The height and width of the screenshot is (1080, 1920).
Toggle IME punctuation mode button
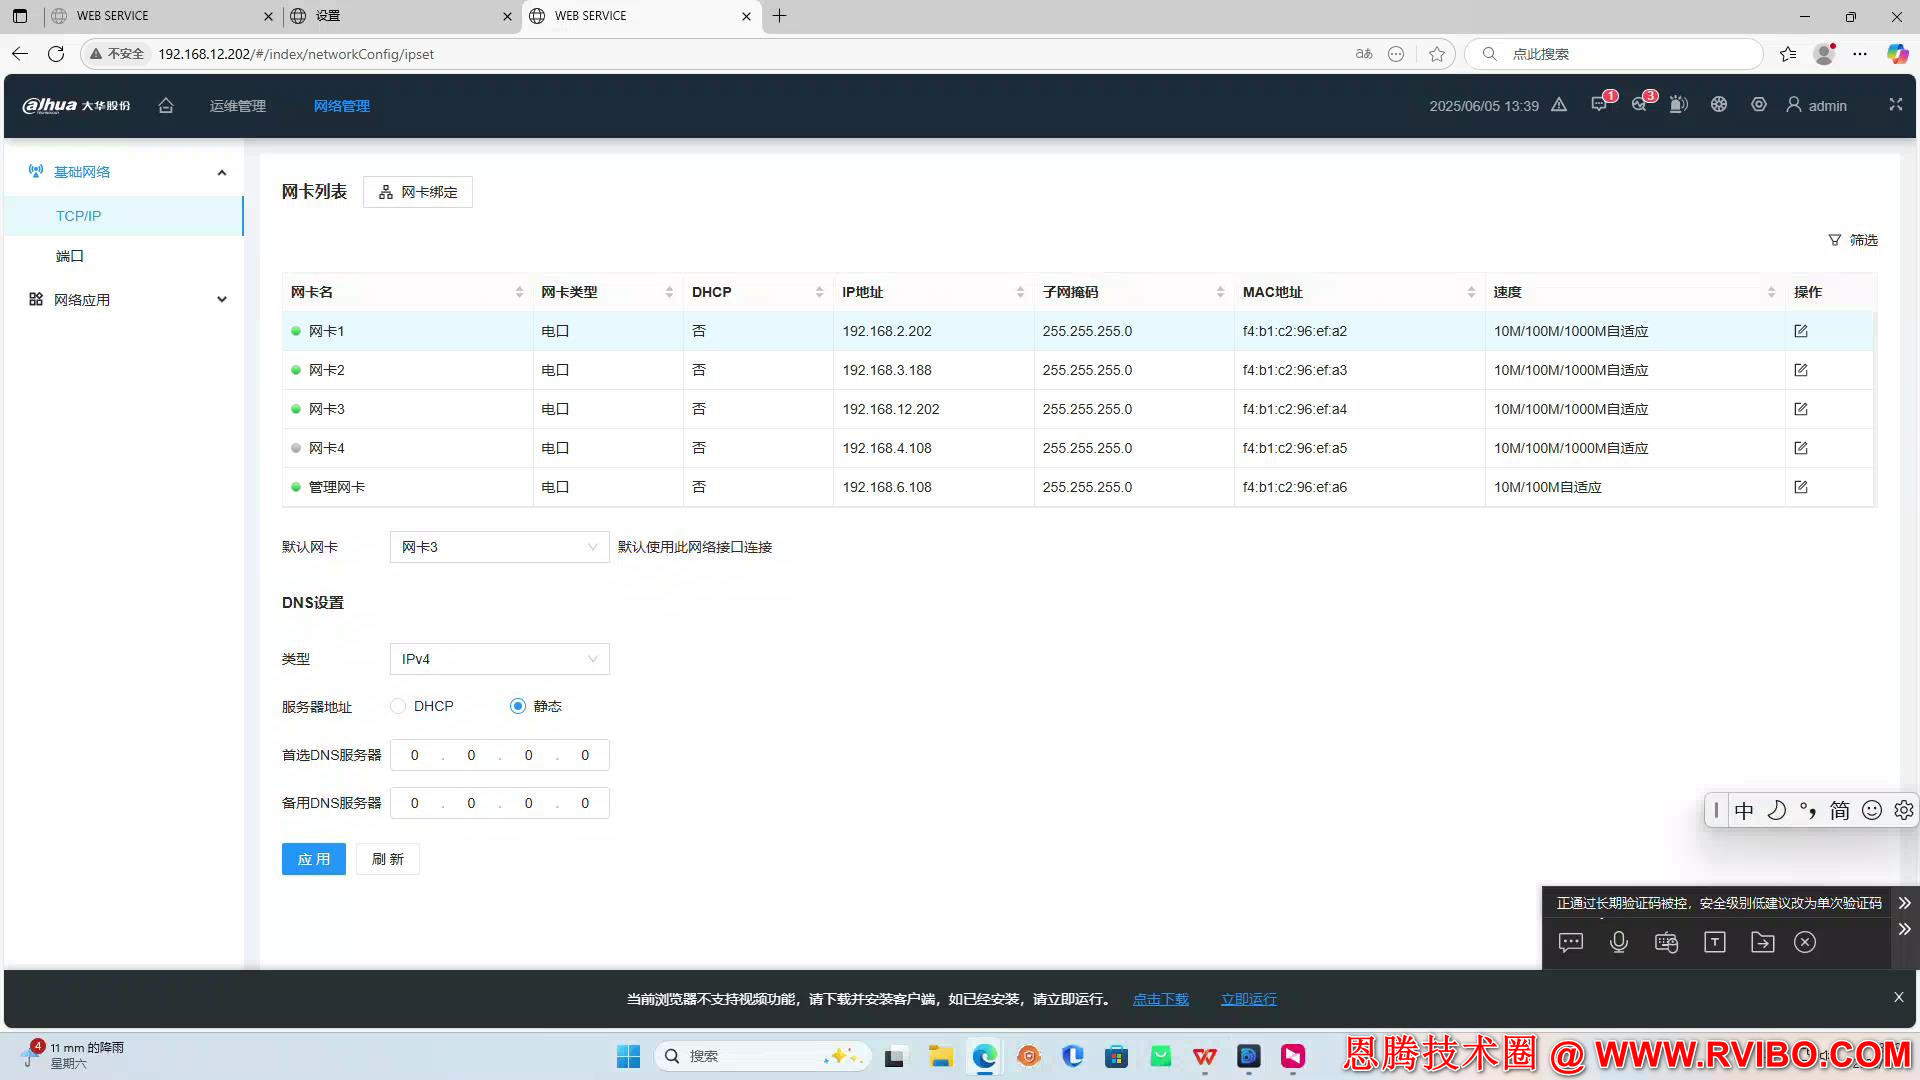[x=1808, y=810]
